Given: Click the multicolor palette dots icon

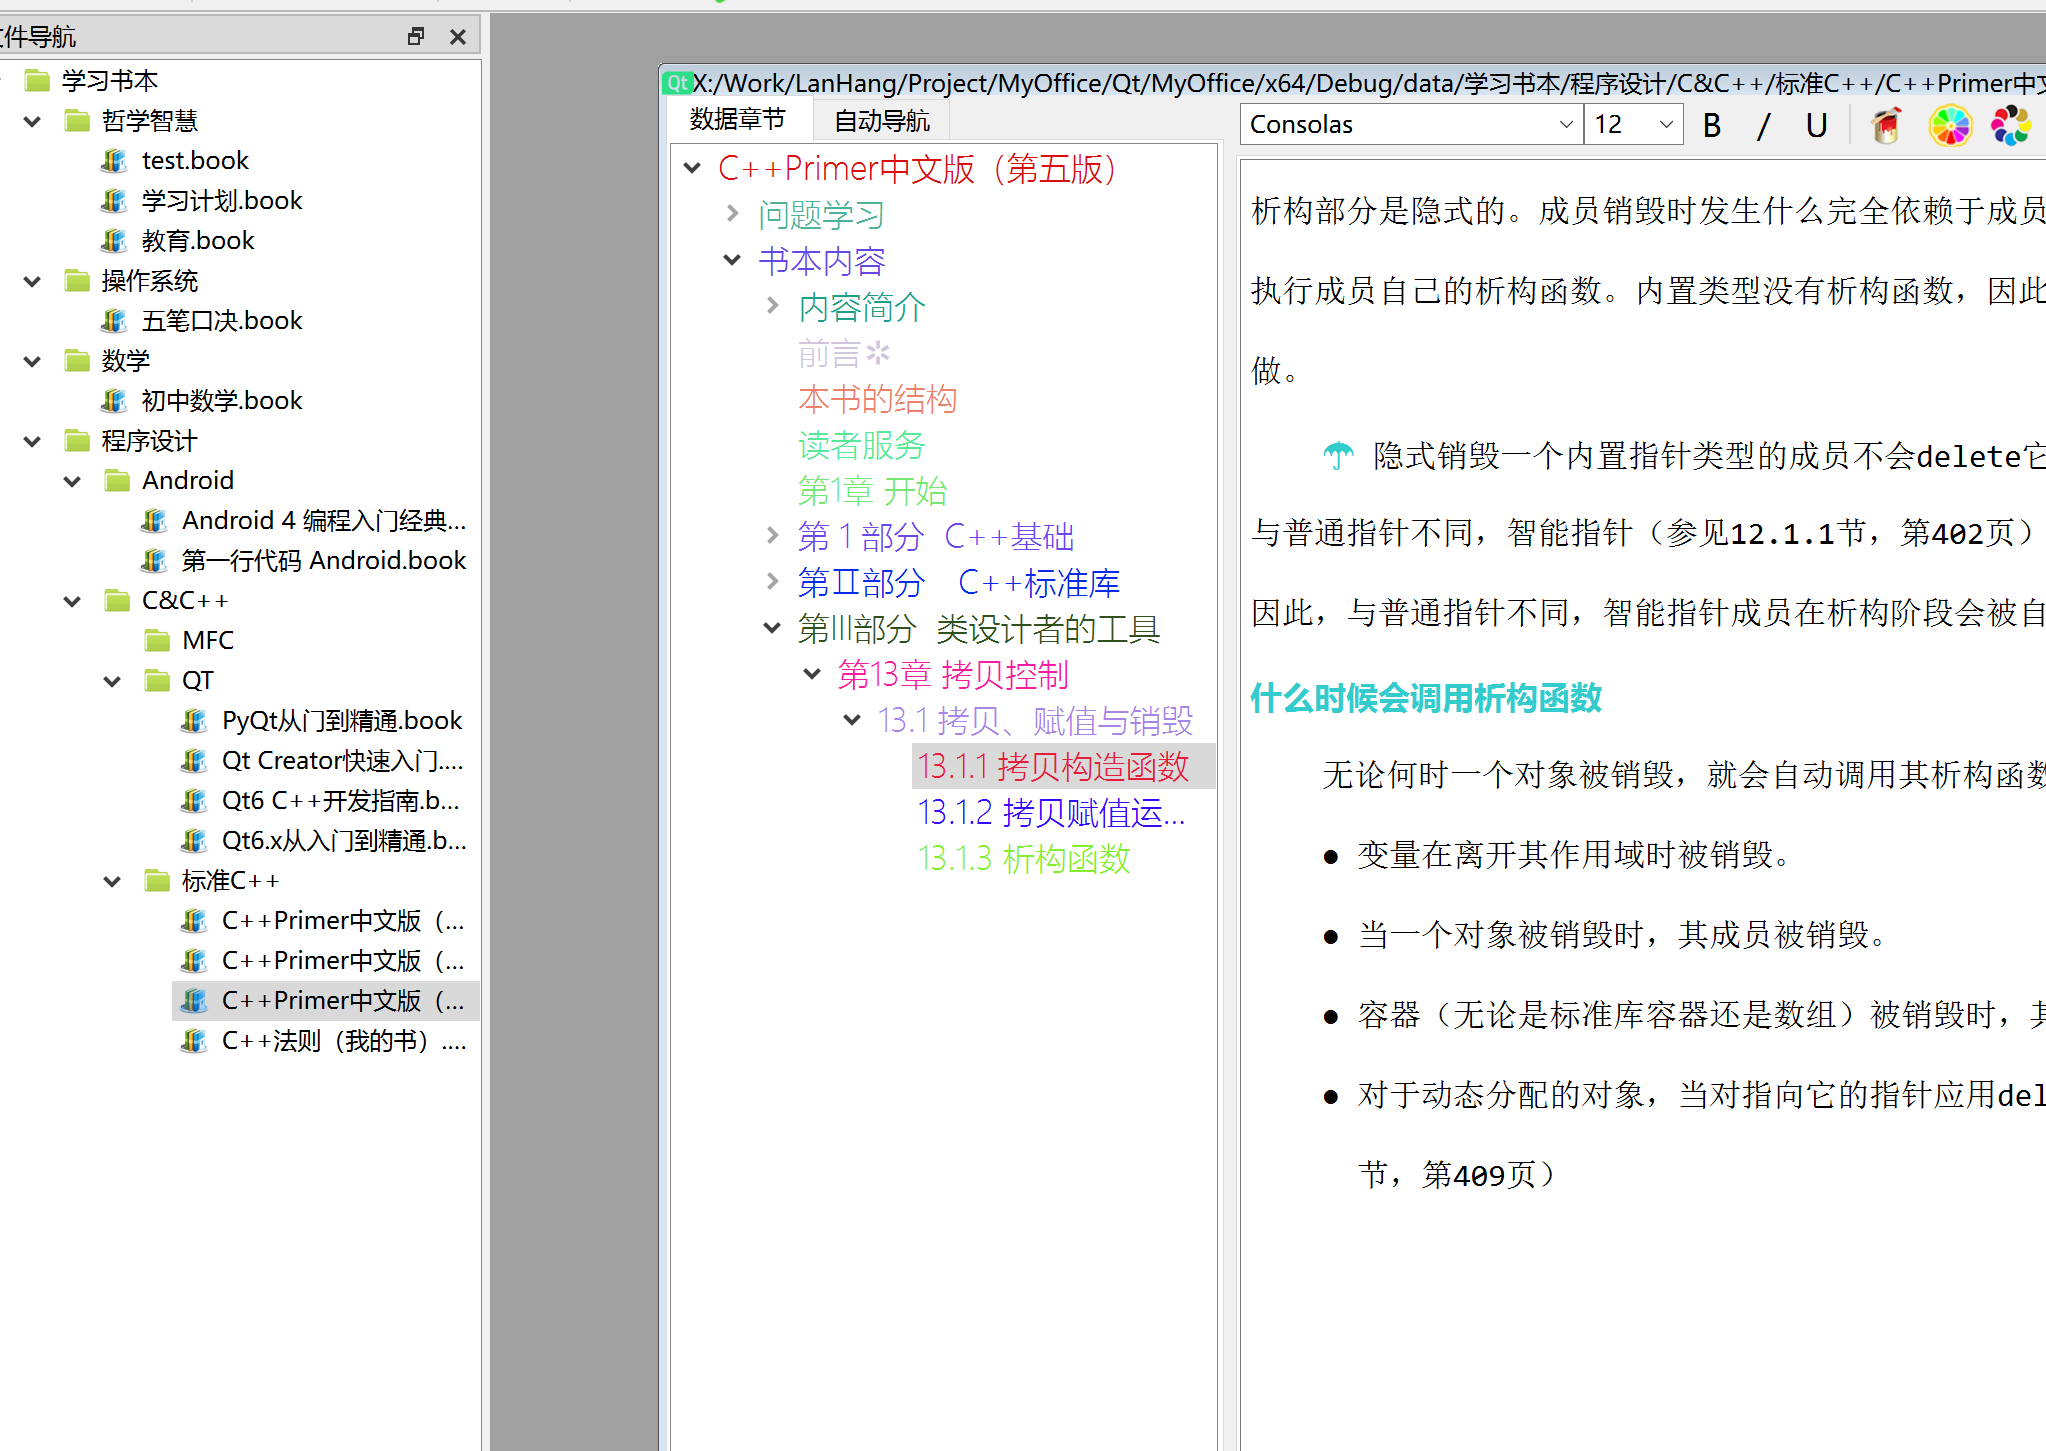Looking at the screenshot, I should click(2010, 126).
